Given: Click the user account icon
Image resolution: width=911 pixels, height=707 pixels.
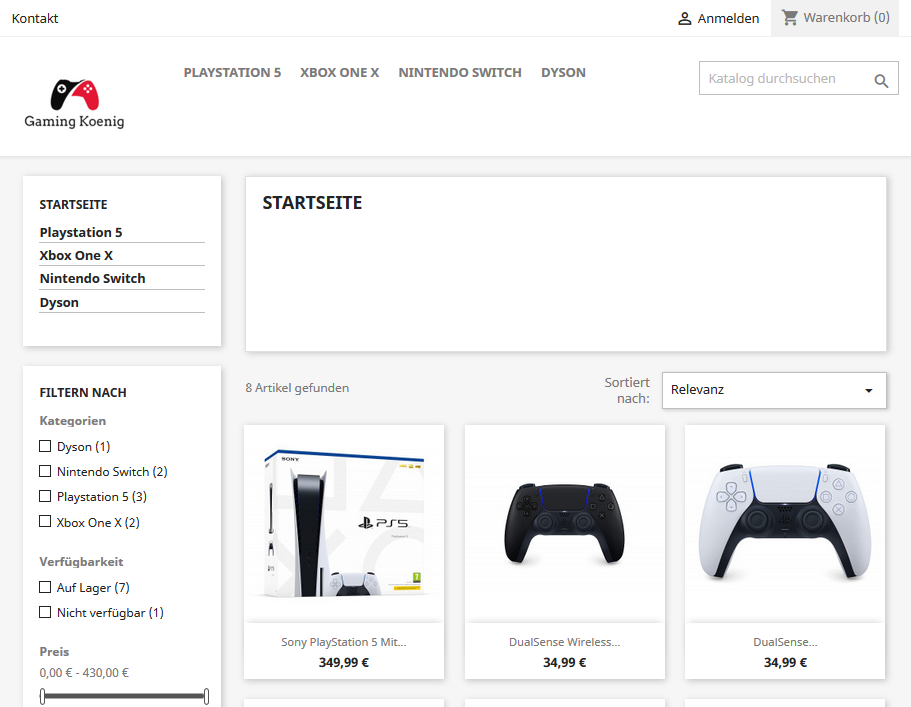Looking at the screenshot, I should 685,19.
